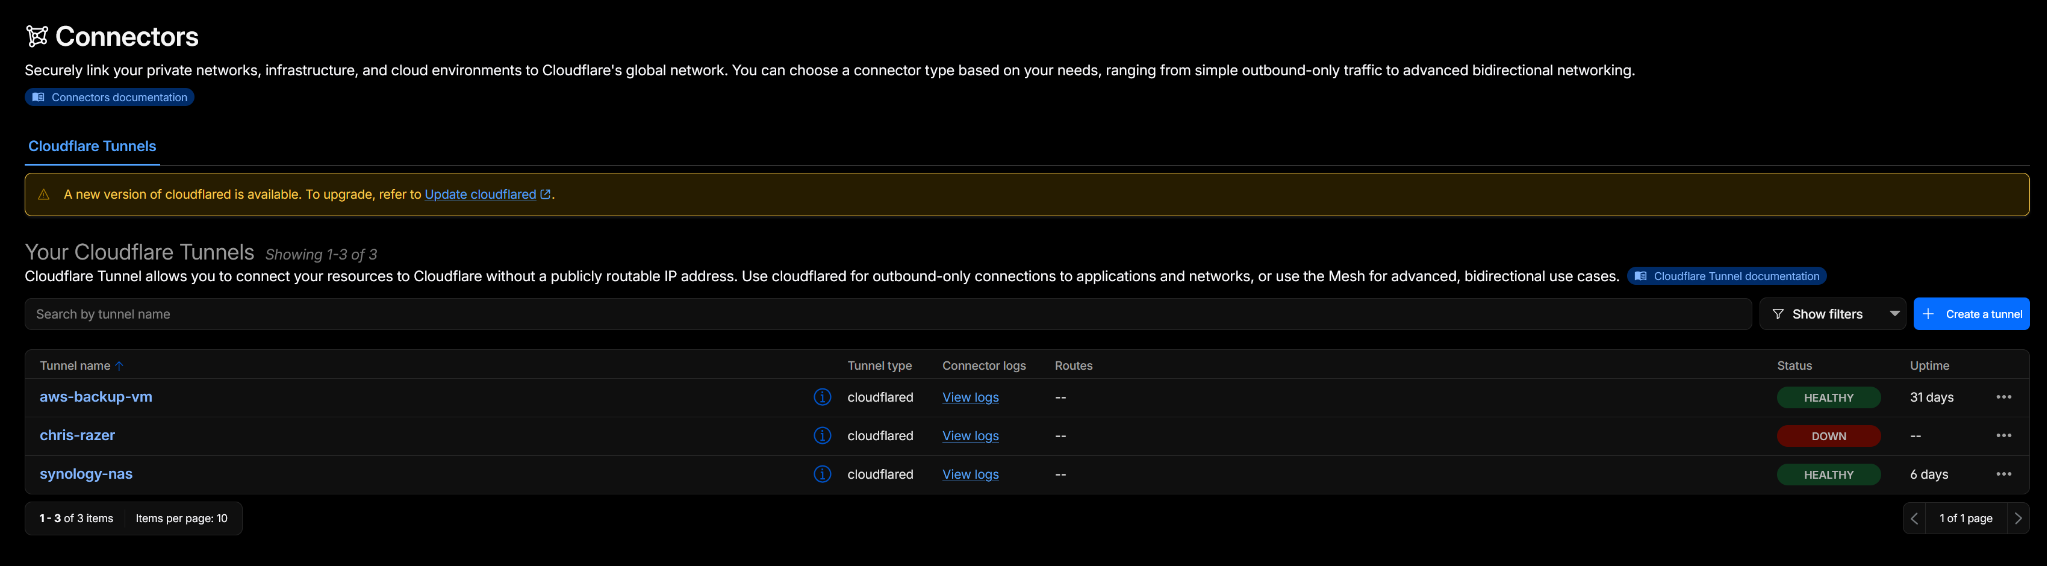Click the Status column header
Image resolution: width=2047 pixels, height=566 pixels.
pyautogui.click(x=1794, y=366)
